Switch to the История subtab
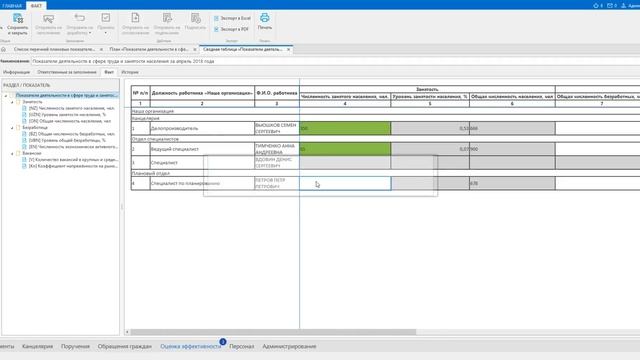 130,72
